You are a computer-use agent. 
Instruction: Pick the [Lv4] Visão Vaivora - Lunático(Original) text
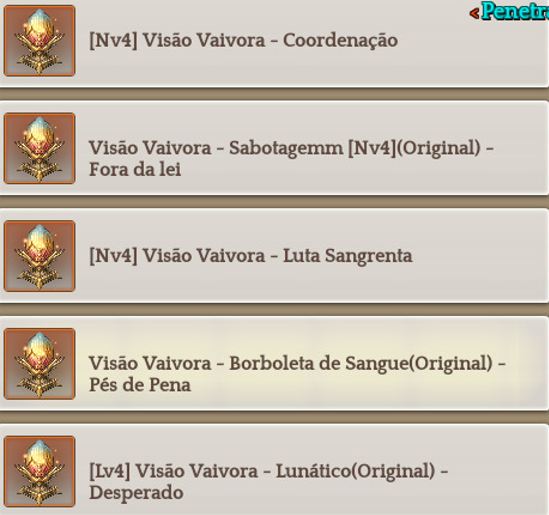tap(269, 471)
